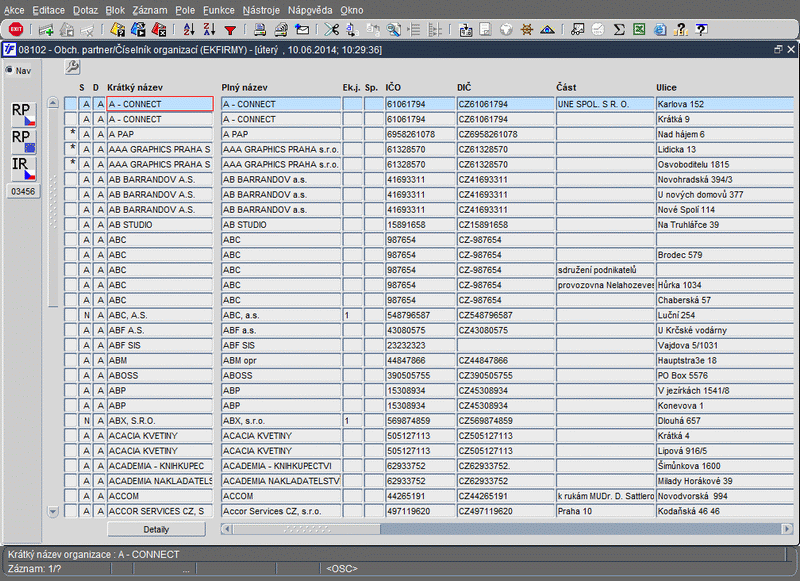The width and height of the screenshot is (800, 581).
Task: Click Ulice cell 'U Krčské vodárny'
Action: point(724,331)
